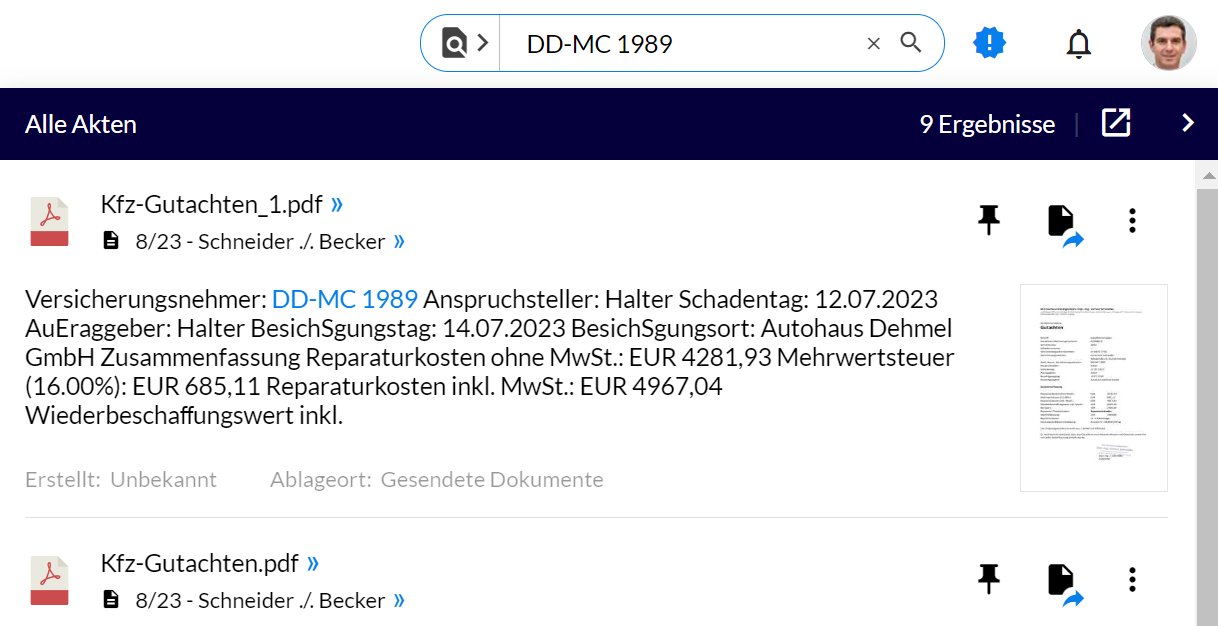The height and width of the screenshot is (626, 1218).
Task: Pin the Kfz-Gutachten.pdf result
Action: pos(988,579)
